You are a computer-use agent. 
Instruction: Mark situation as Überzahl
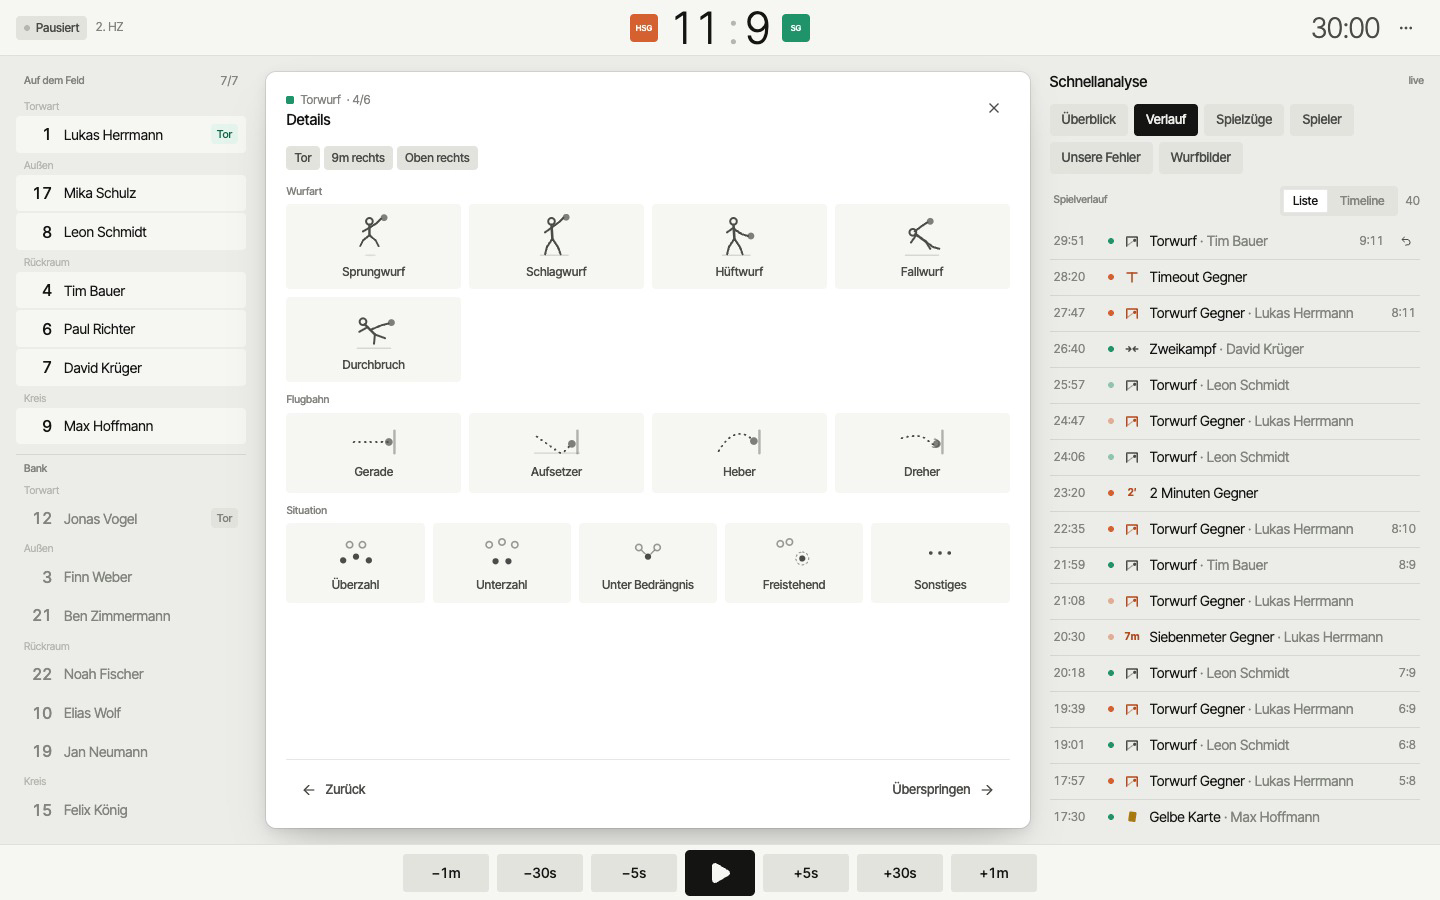click(355, 563)
